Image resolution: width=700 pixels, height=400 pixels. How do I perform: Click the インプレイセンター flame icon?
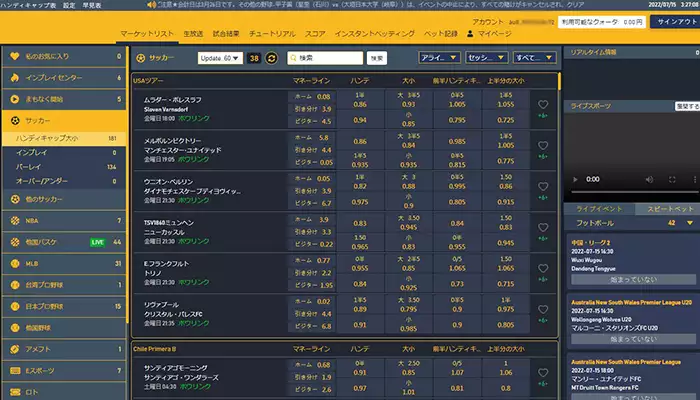pyautogui.click(x=13, y=78)
